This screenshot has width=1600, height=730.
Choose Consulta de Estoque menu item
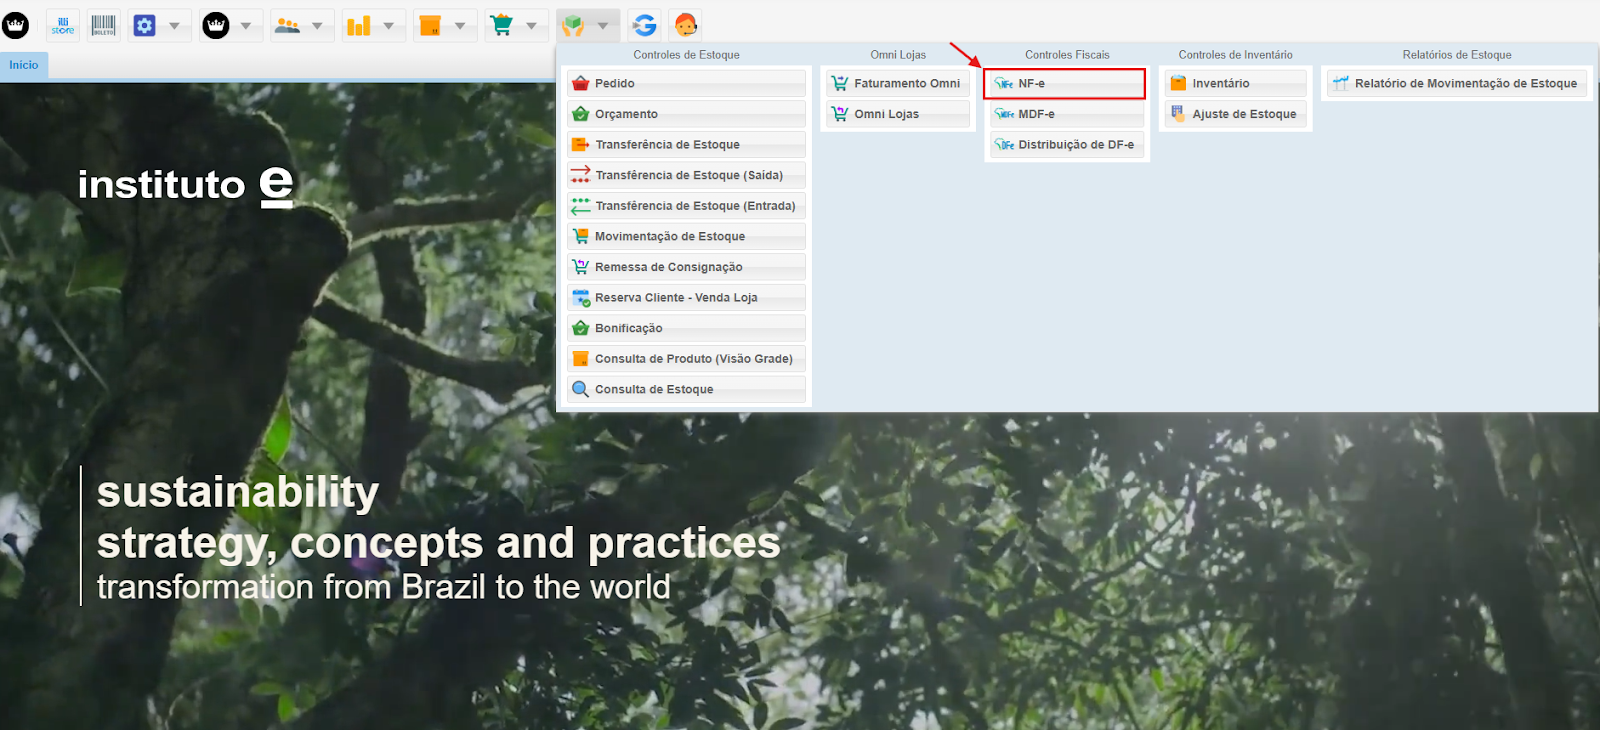click(x=686, y=390)
